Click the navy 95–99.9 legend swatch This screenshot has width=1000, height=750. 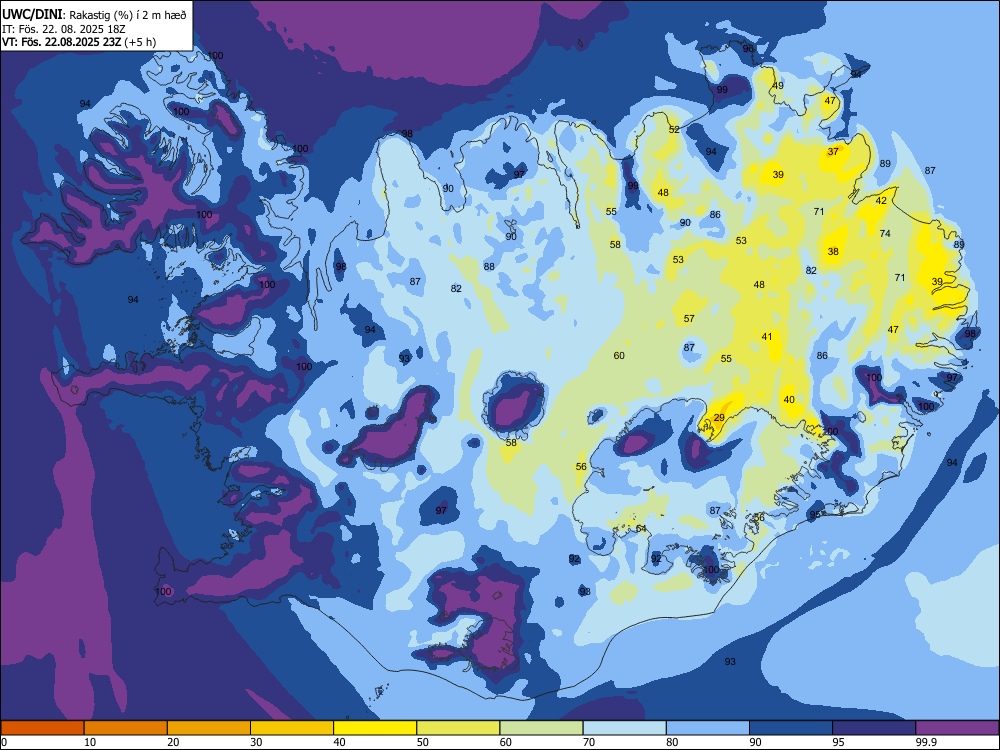click(874, 728)
